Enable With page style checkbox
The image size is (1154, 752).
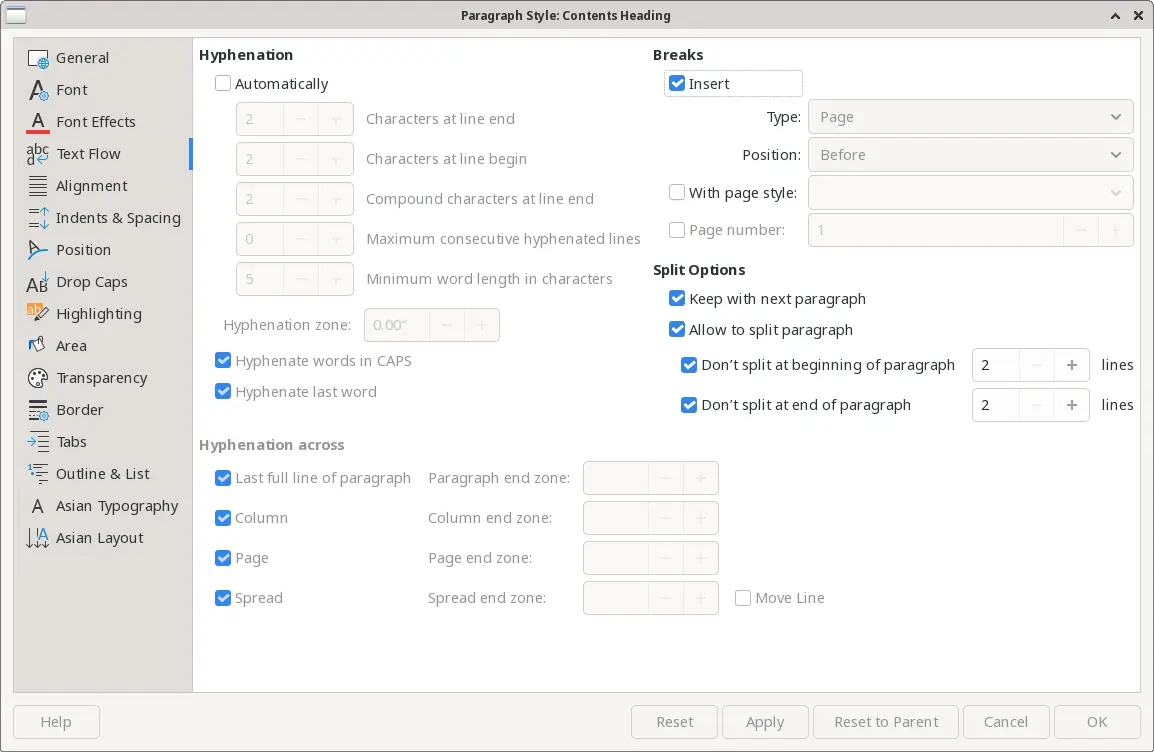coord(677,193)
